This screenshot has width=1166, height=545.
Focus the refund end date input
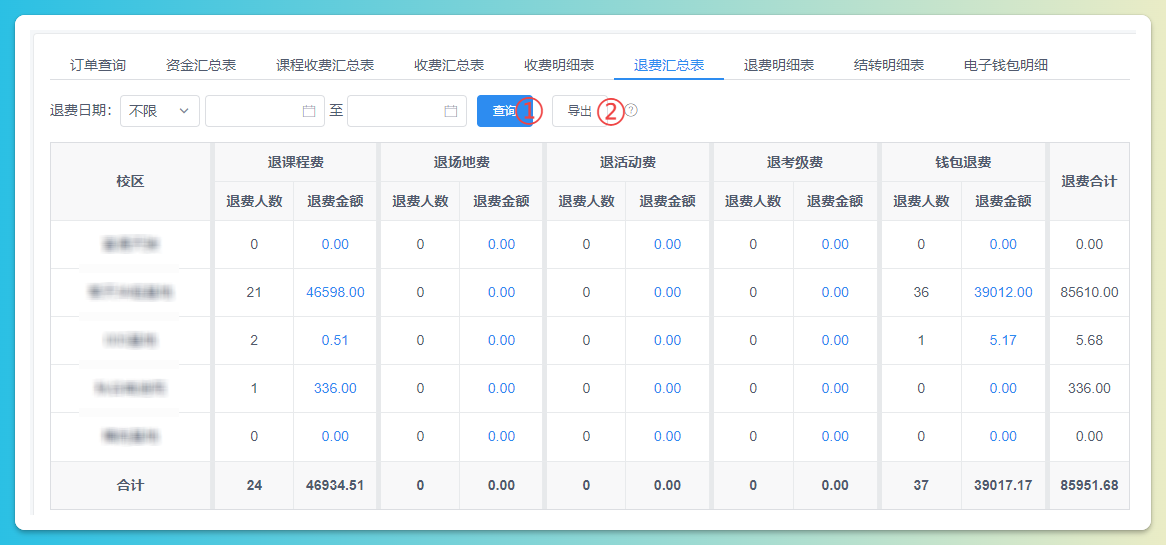[x=407, y=111]
